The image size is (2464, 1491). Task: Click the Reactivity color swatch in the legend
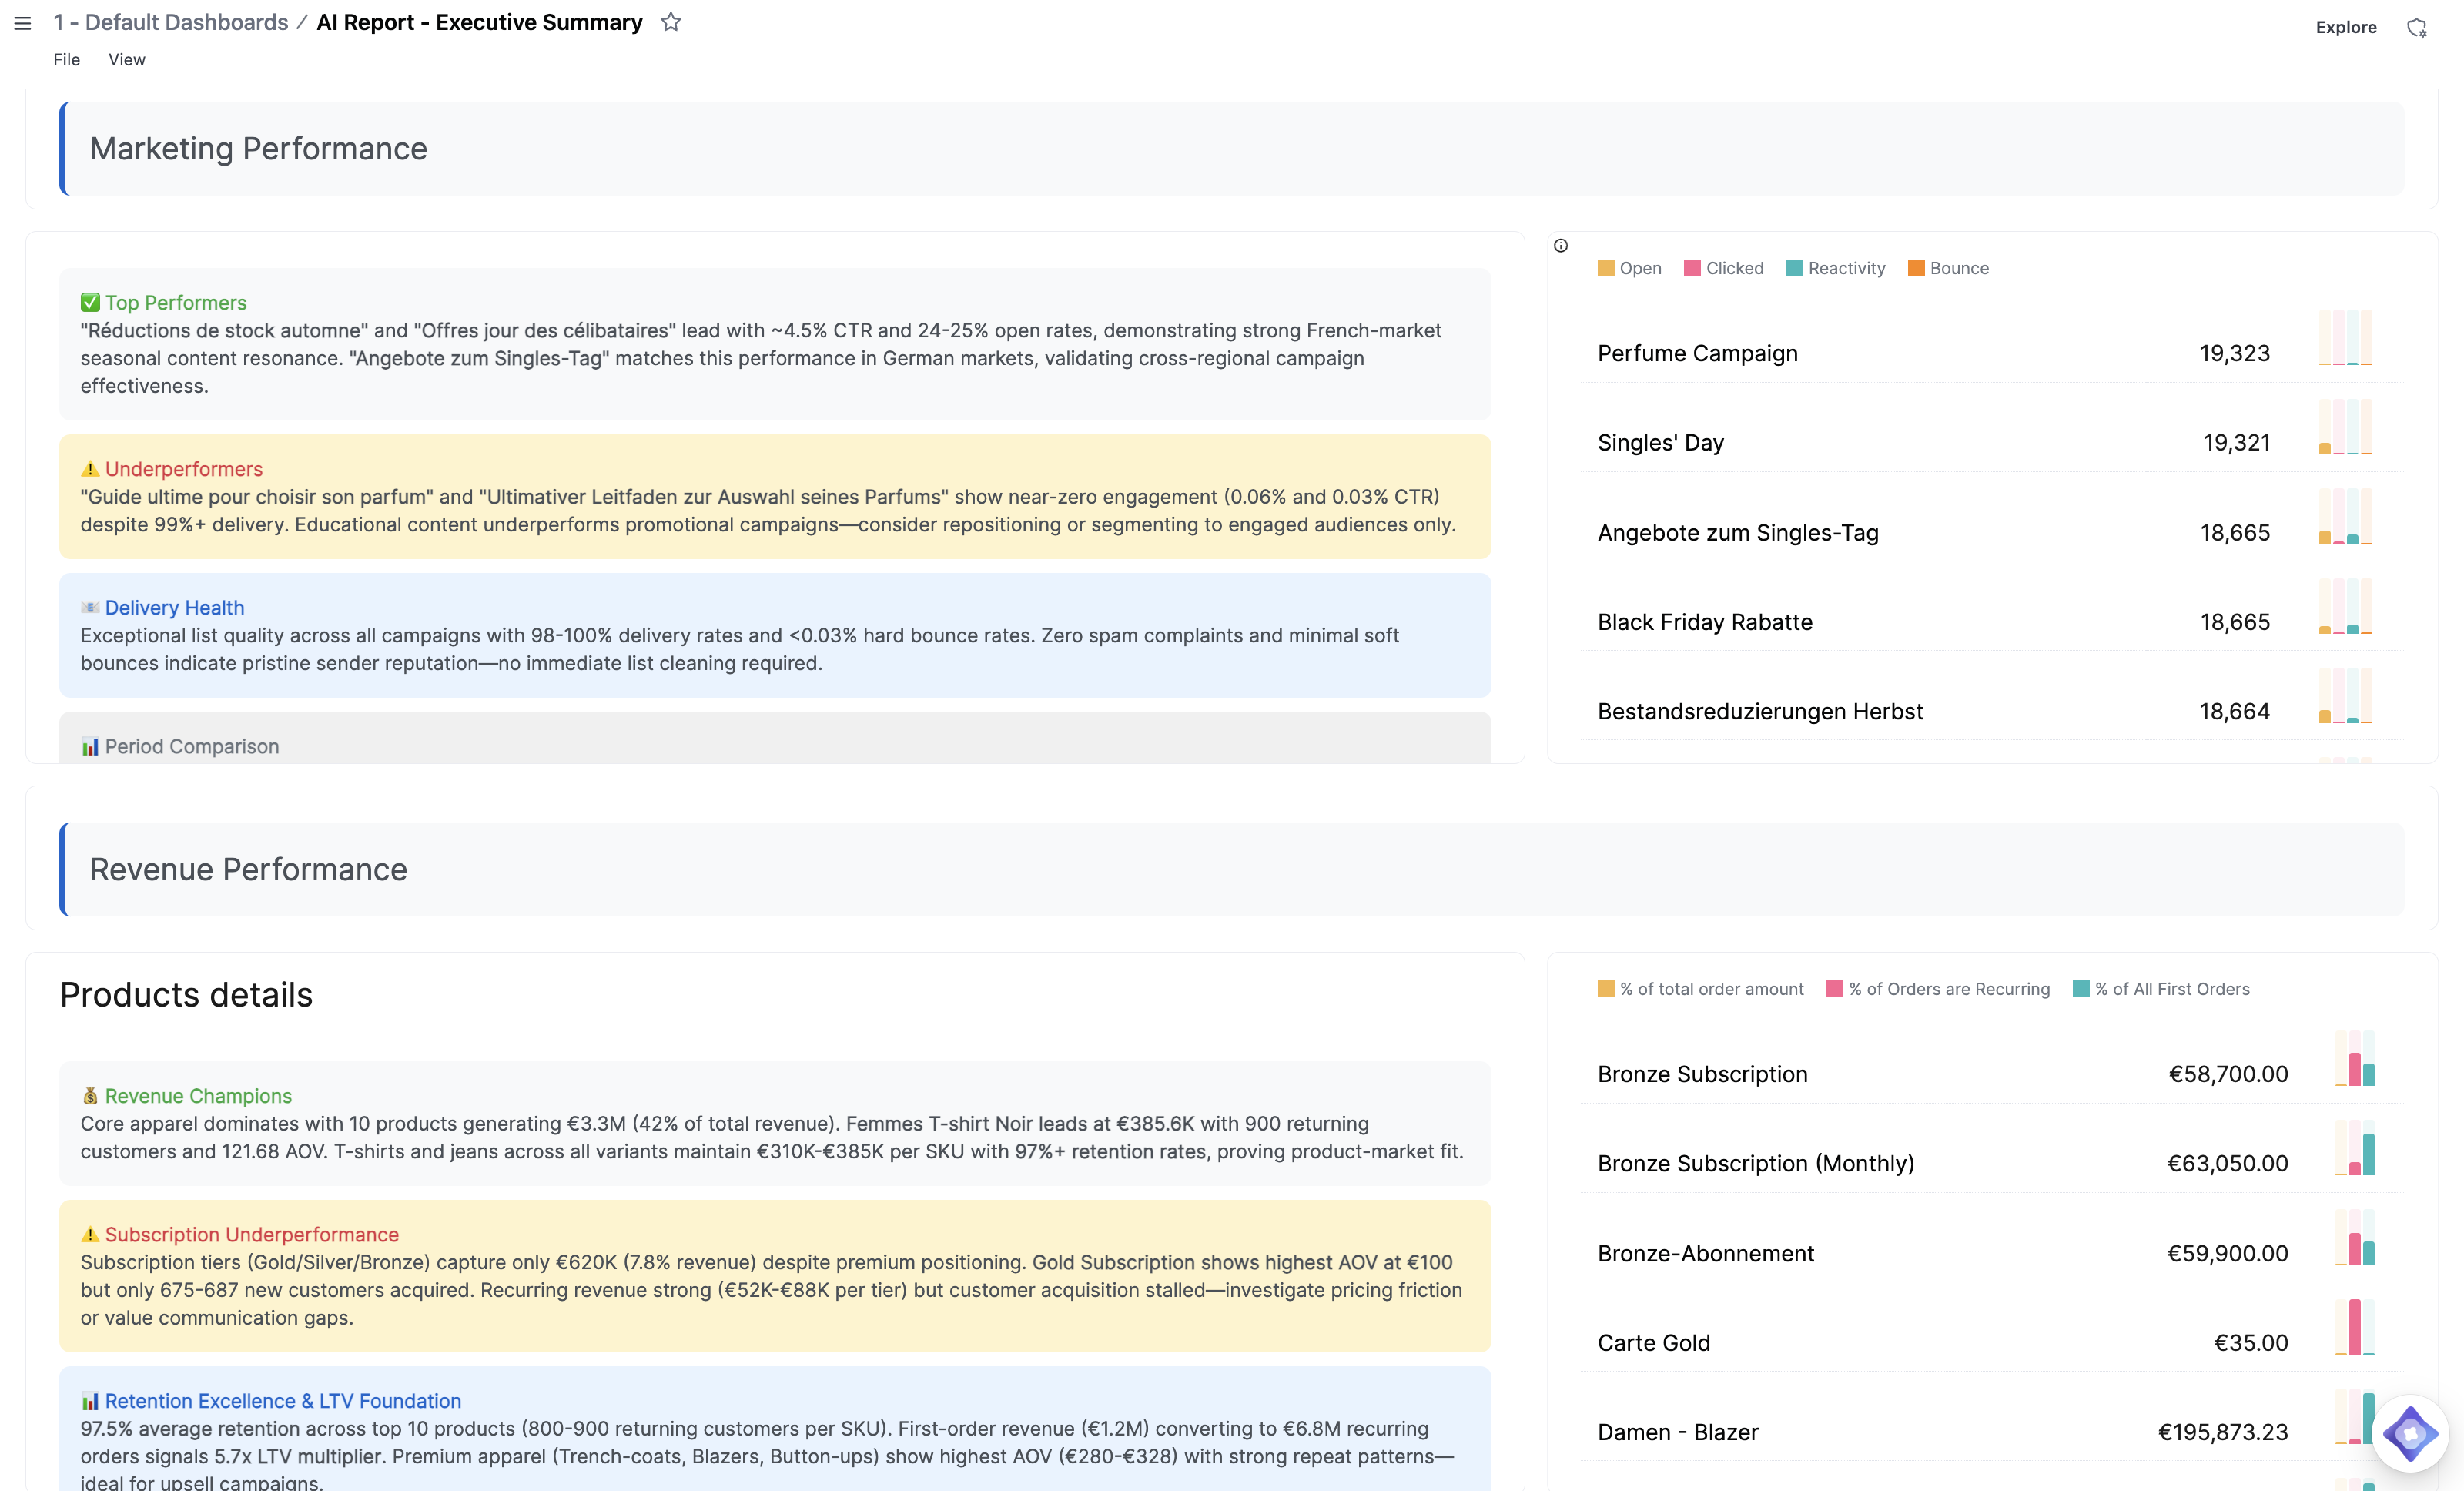(1794, 268)
